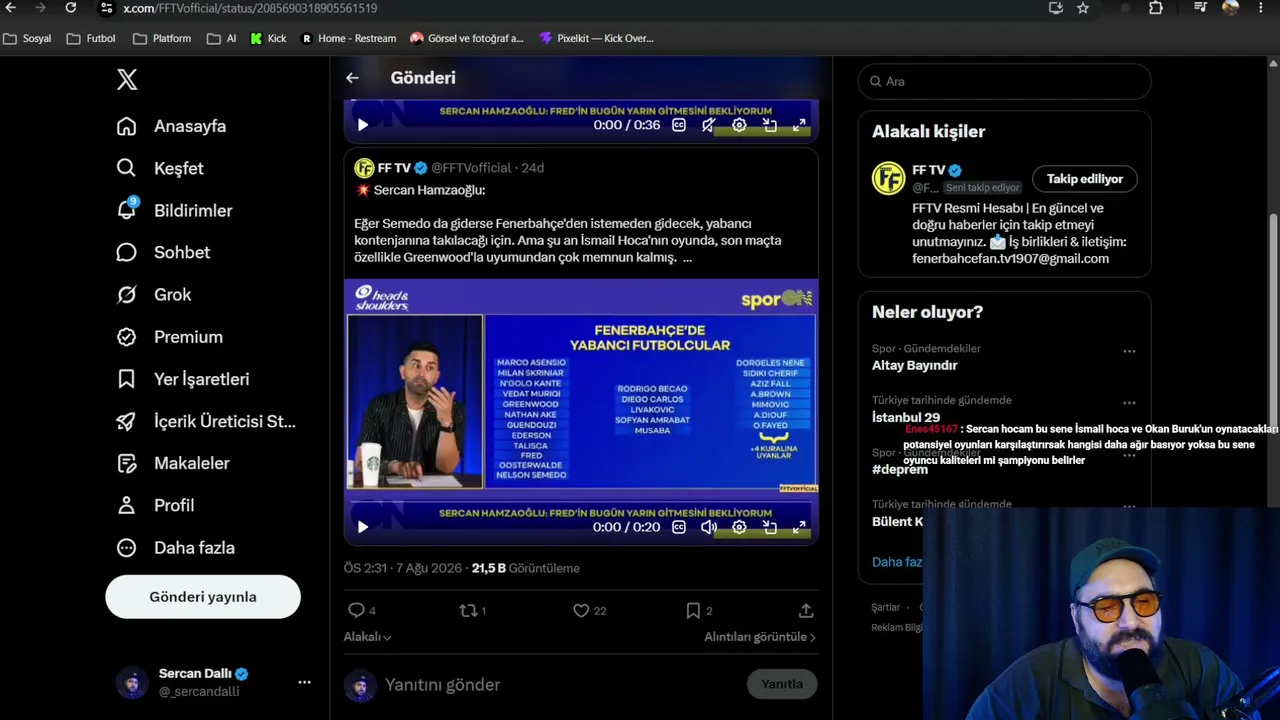Screen dimensions: 1280x720
Task: Open Keşfet in the sidebar
Action: (160, 168)
